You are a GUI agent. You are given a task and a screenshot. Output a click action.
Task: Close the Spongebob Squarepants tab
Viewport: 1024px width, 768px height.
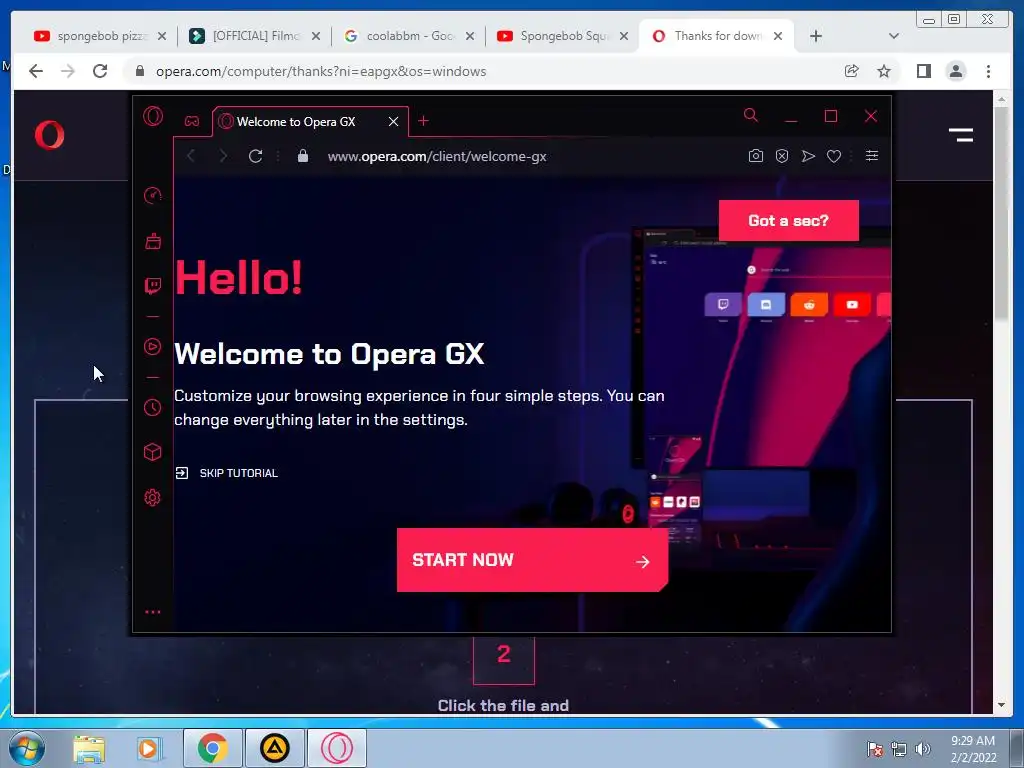click(624, 36)
